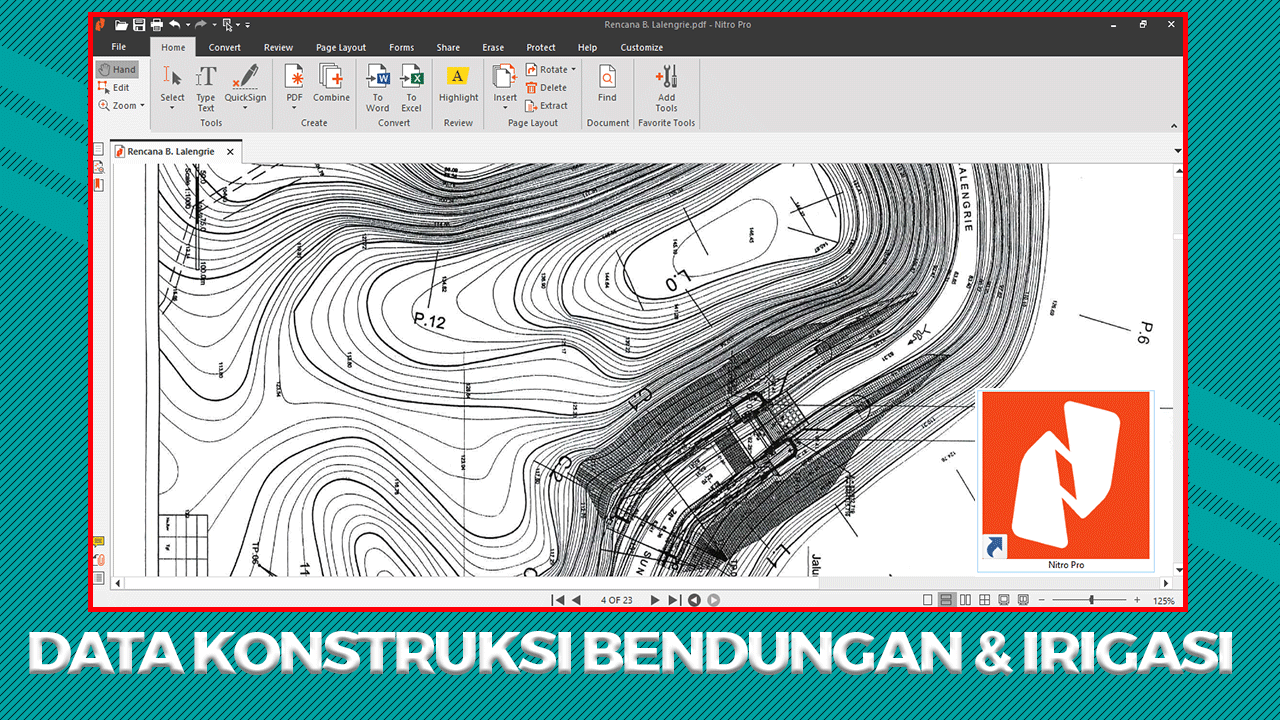1280x720 pixels.
Task: Click the page number field 4 OF 23
Action: [x=616, y=600]
